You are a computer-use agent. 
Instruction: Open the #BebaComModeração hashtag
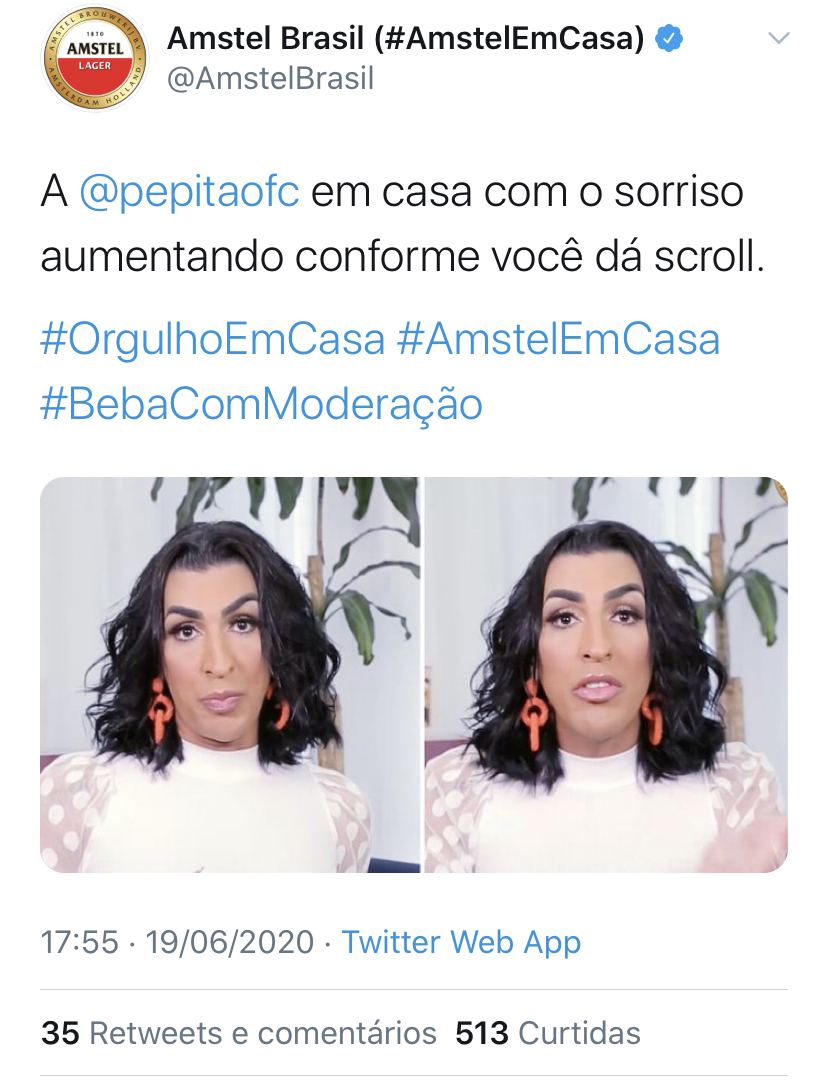(x=261, y=404)
